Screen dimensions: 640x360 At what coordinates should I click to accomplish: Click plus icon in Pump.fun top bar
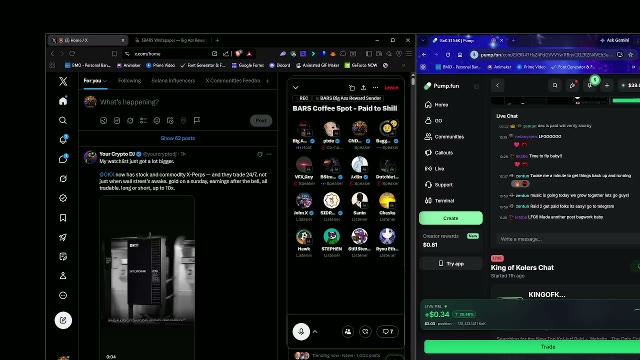tap(607, 85)
